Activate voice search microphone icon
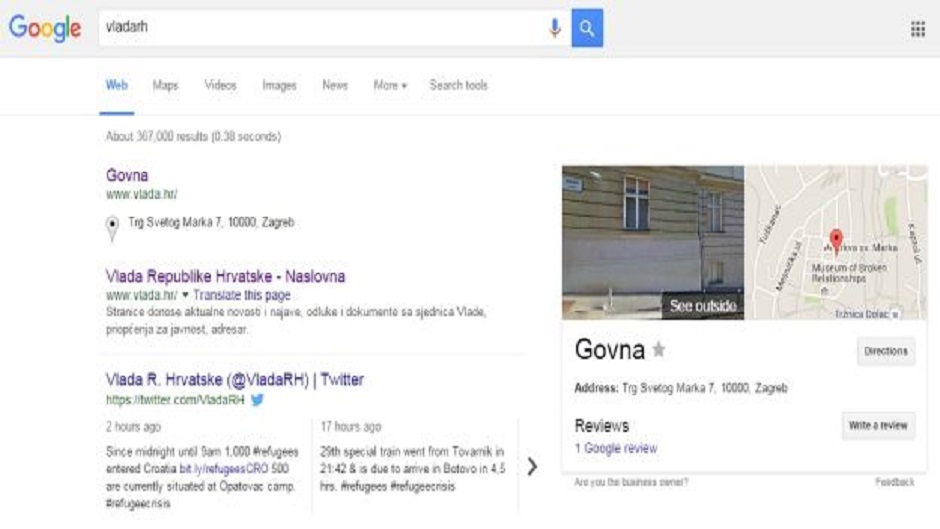 click(555, 28)
